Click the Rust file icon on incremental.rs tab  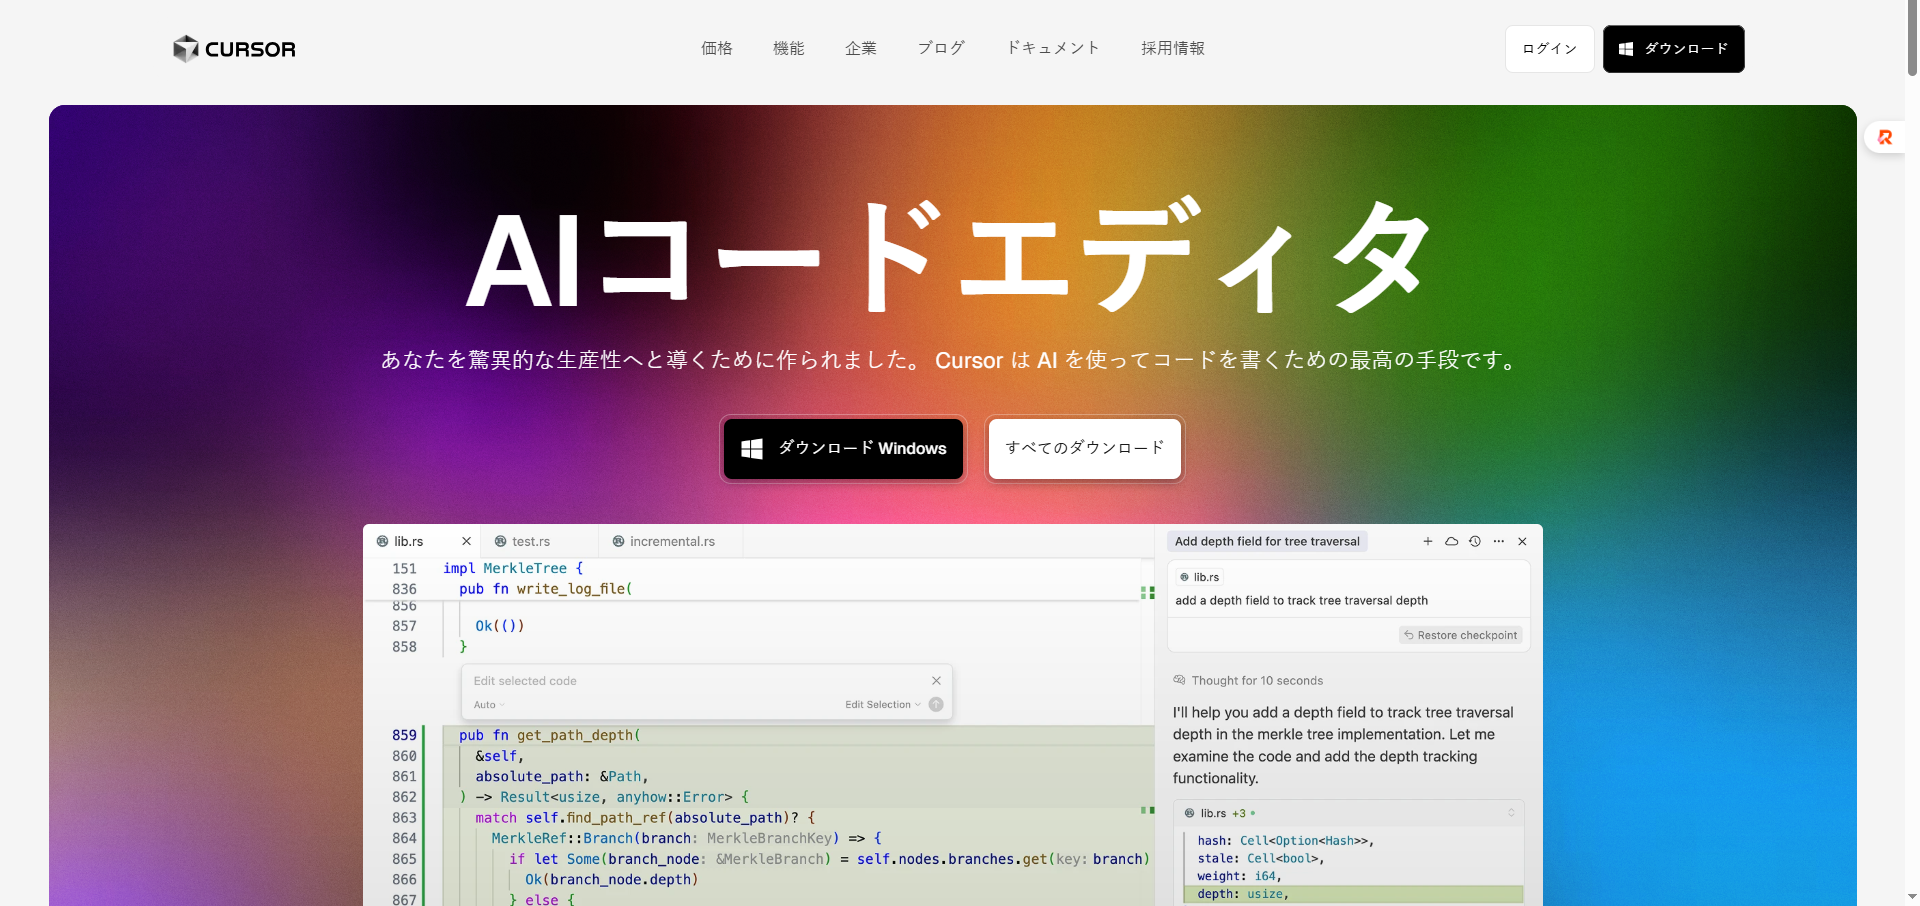point(618,541)
